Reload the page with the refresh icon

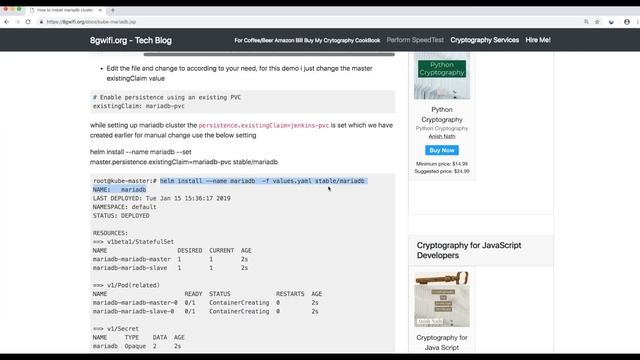[x=28, y=22]
